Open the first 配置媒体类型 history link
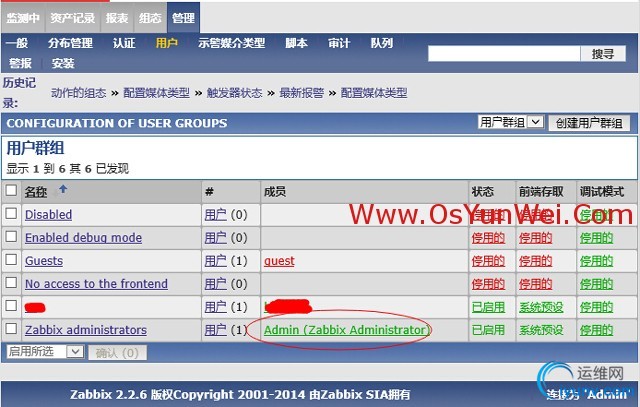The image size is (640, 407). [x=156, y=93]
